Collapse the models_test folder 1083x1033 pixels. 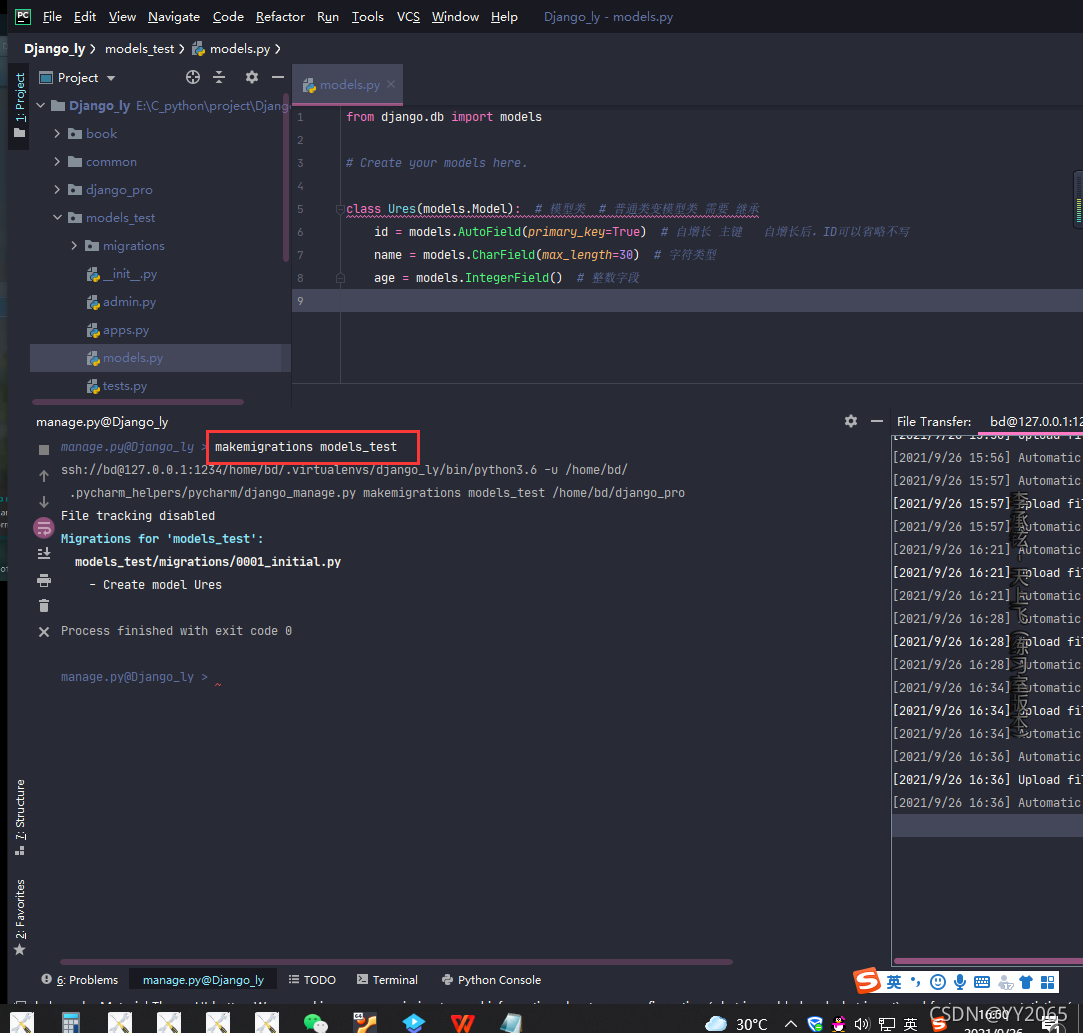coord(57,218)
